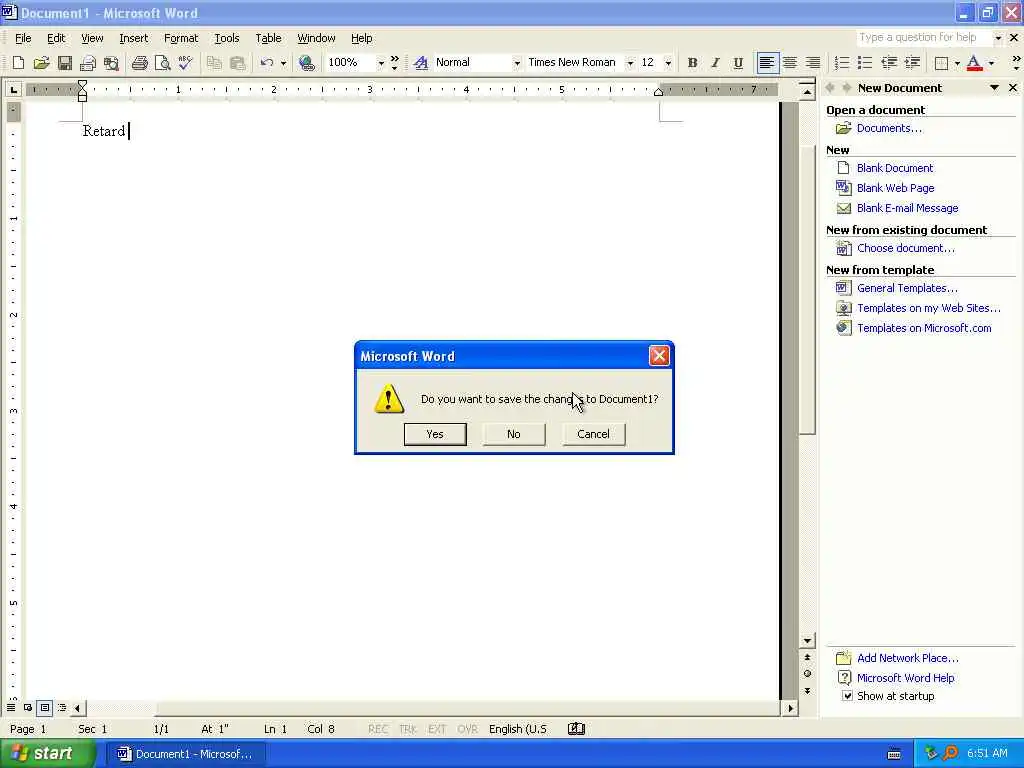1024x768 pixels.
Task: Click Add Network Place... link
Action: coord(908,658)
